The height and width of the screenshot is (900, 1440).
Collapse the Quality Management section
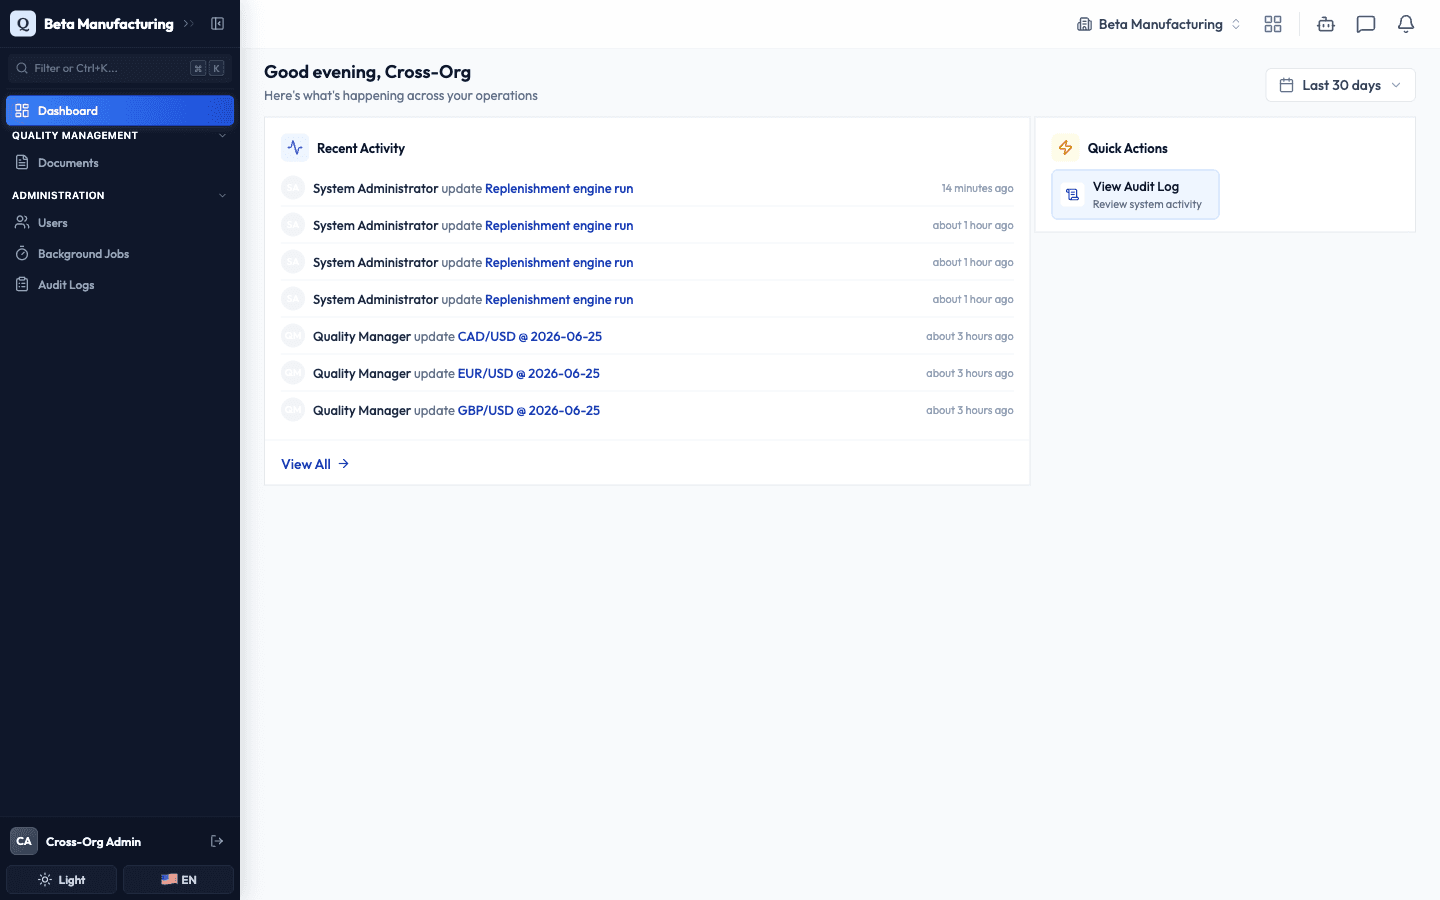pyautogui.click(x=120, y=135)
